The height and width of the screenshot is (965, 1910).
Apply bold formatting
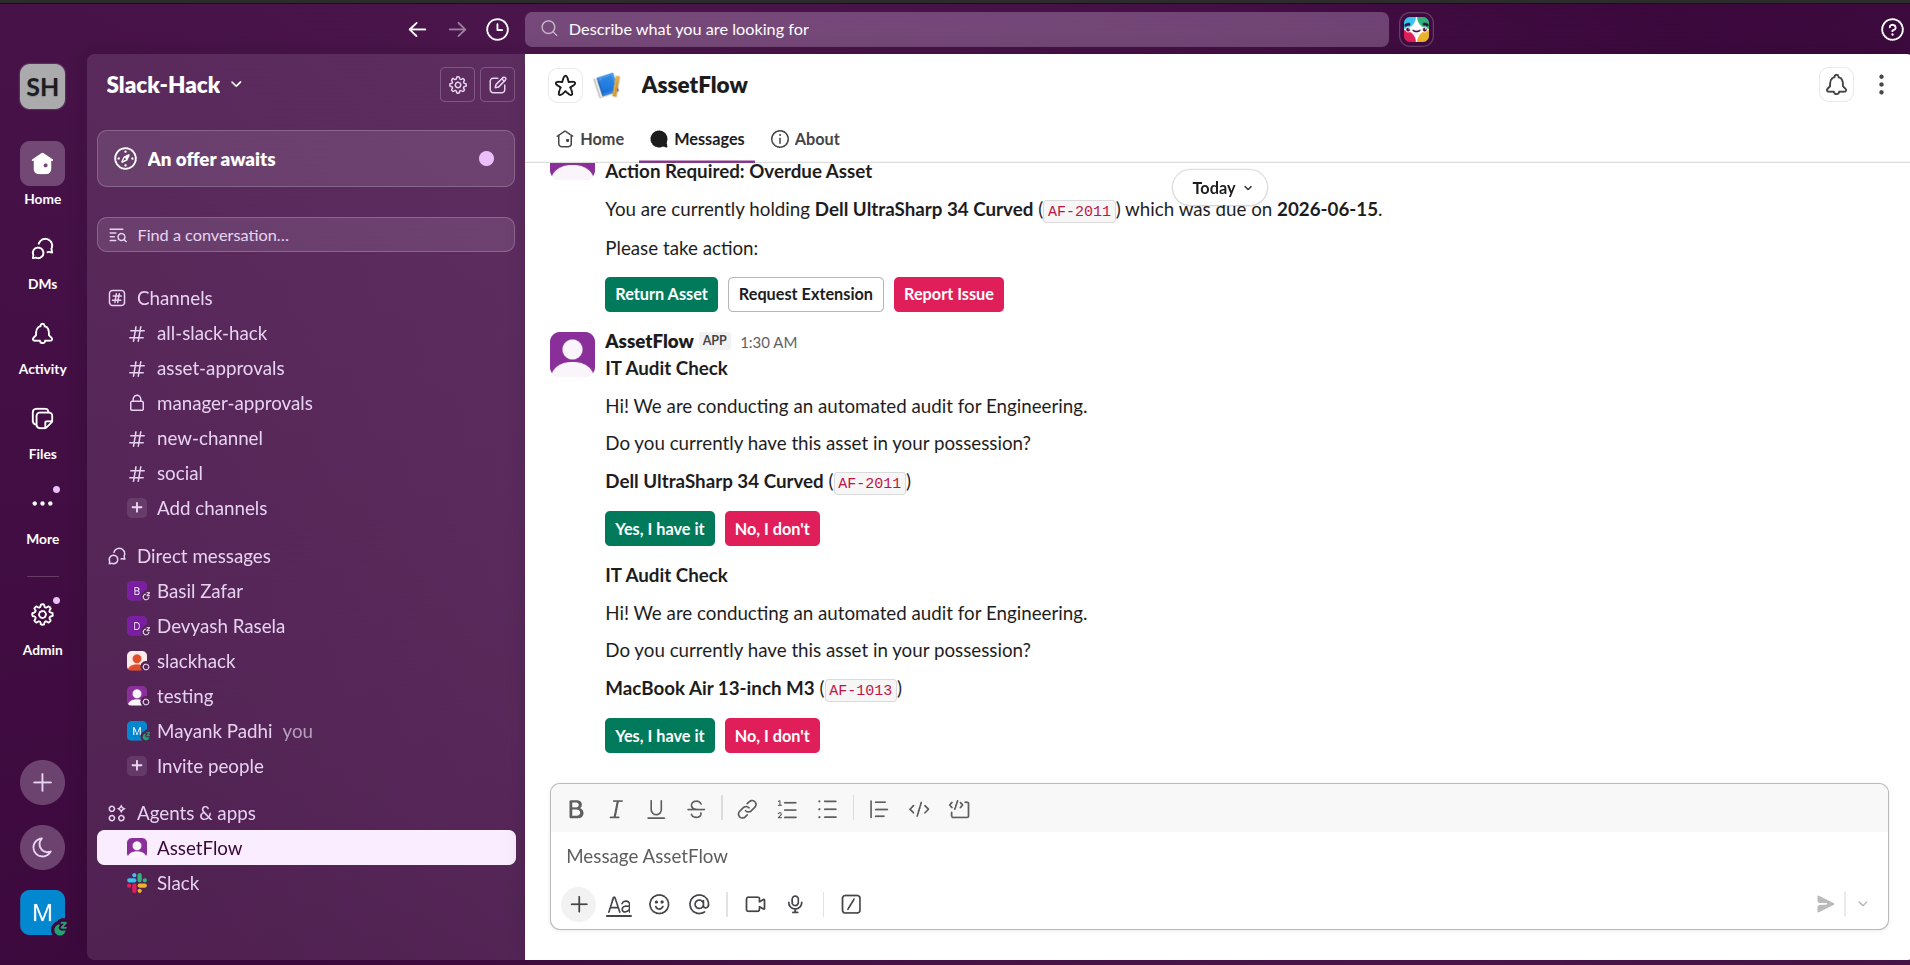point(576,809)
